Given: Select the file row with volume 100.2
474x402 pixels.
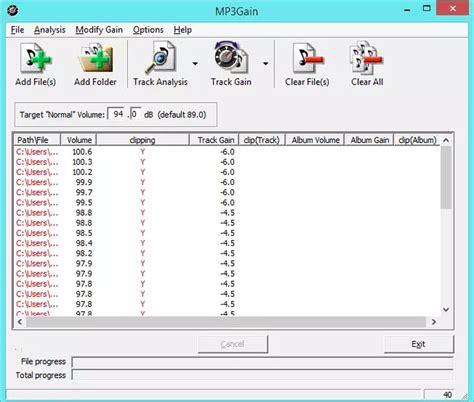Looking at the screenshot, I should pos(227,172).
